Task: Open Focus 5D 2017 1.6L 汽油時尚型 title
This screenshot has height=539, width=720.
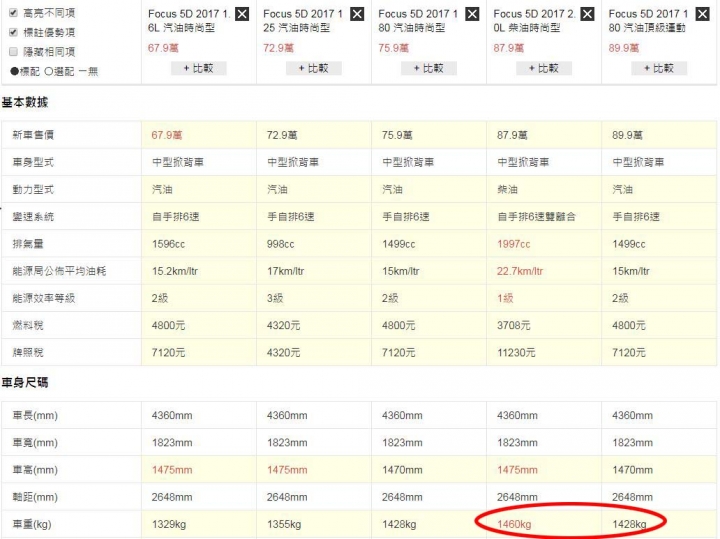Action: [189, 21]
